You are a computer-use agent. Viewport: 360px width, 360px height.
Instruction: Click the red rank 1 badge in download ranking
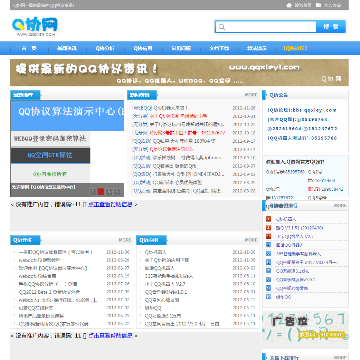click(x=269, y=219)
